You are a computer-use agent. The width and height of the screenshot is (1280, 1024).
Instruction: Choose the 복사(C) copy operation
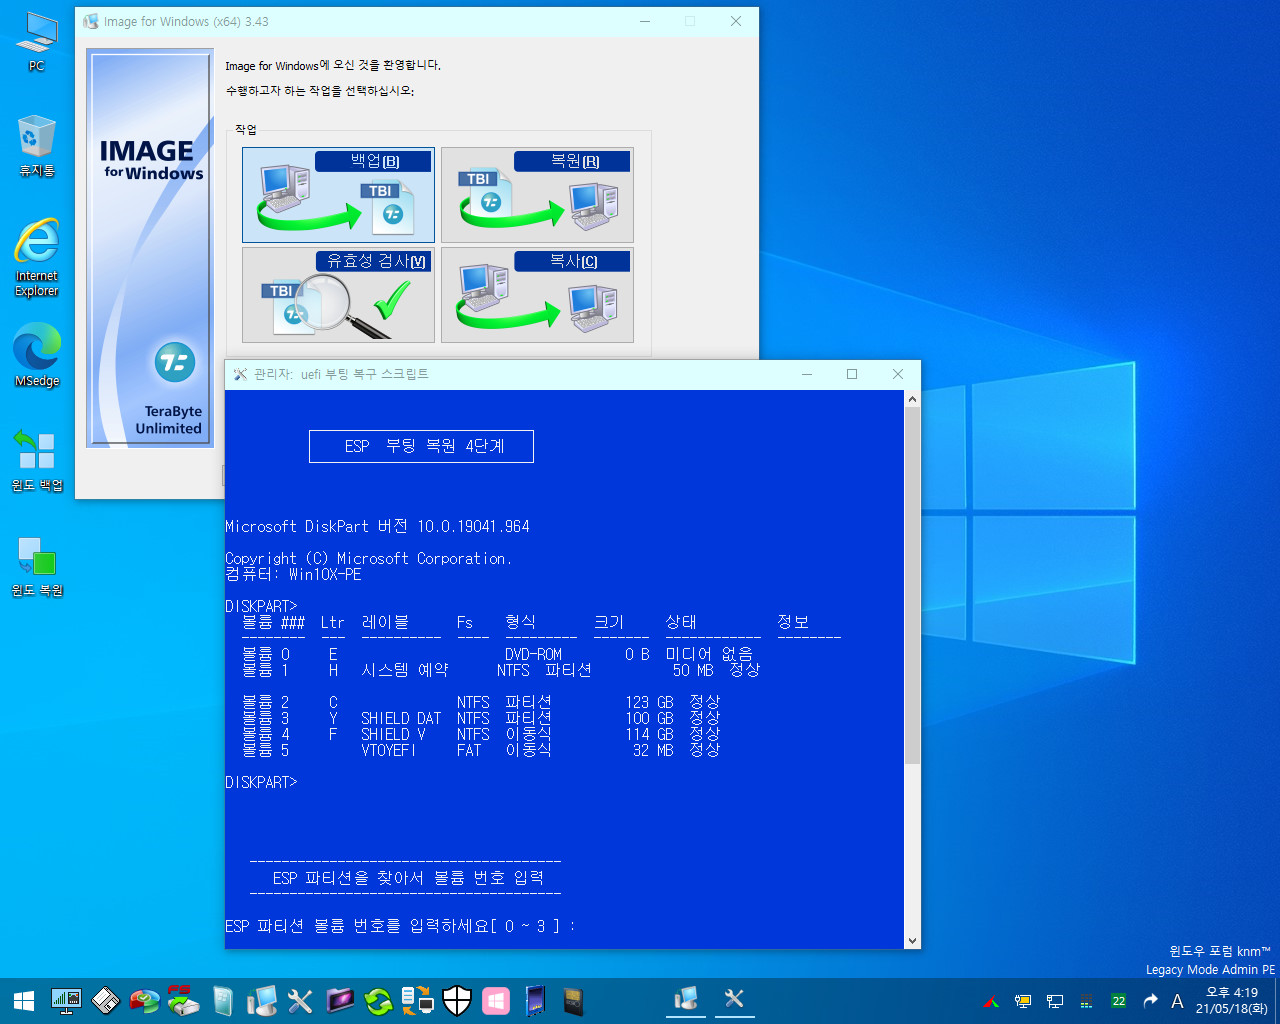tap(537, 295)
